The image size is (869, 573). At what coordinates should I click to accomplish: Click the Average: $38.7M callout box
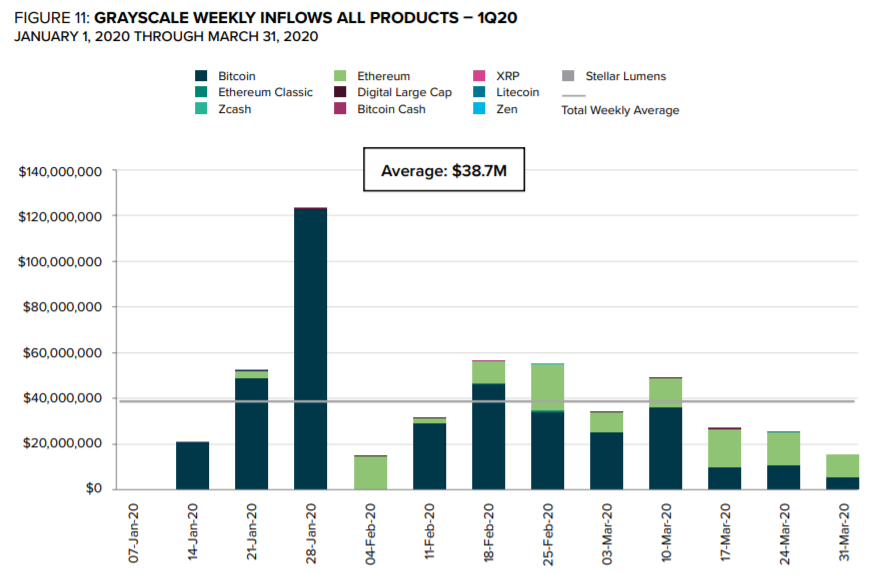[x=444, y=171]
